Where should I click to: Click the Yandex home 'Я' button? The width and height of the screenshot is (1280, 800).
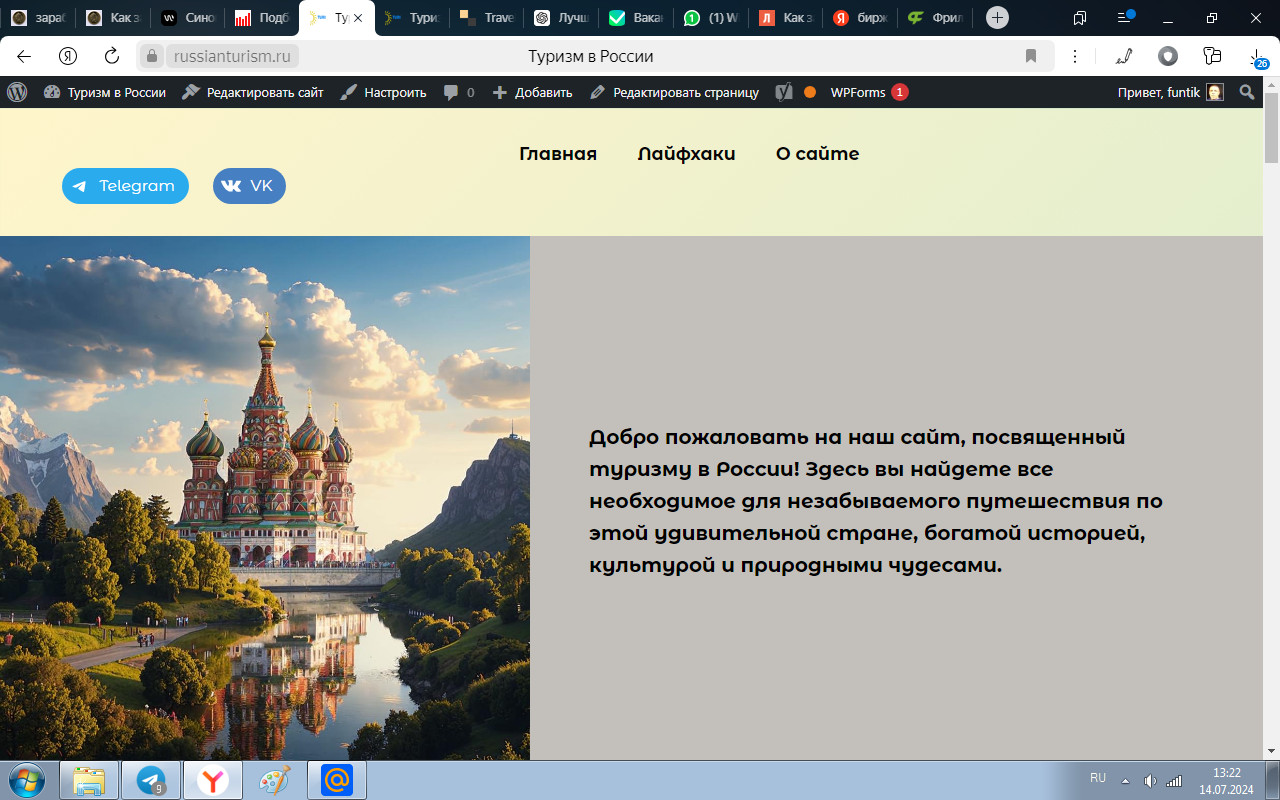[x=68, y=56]
